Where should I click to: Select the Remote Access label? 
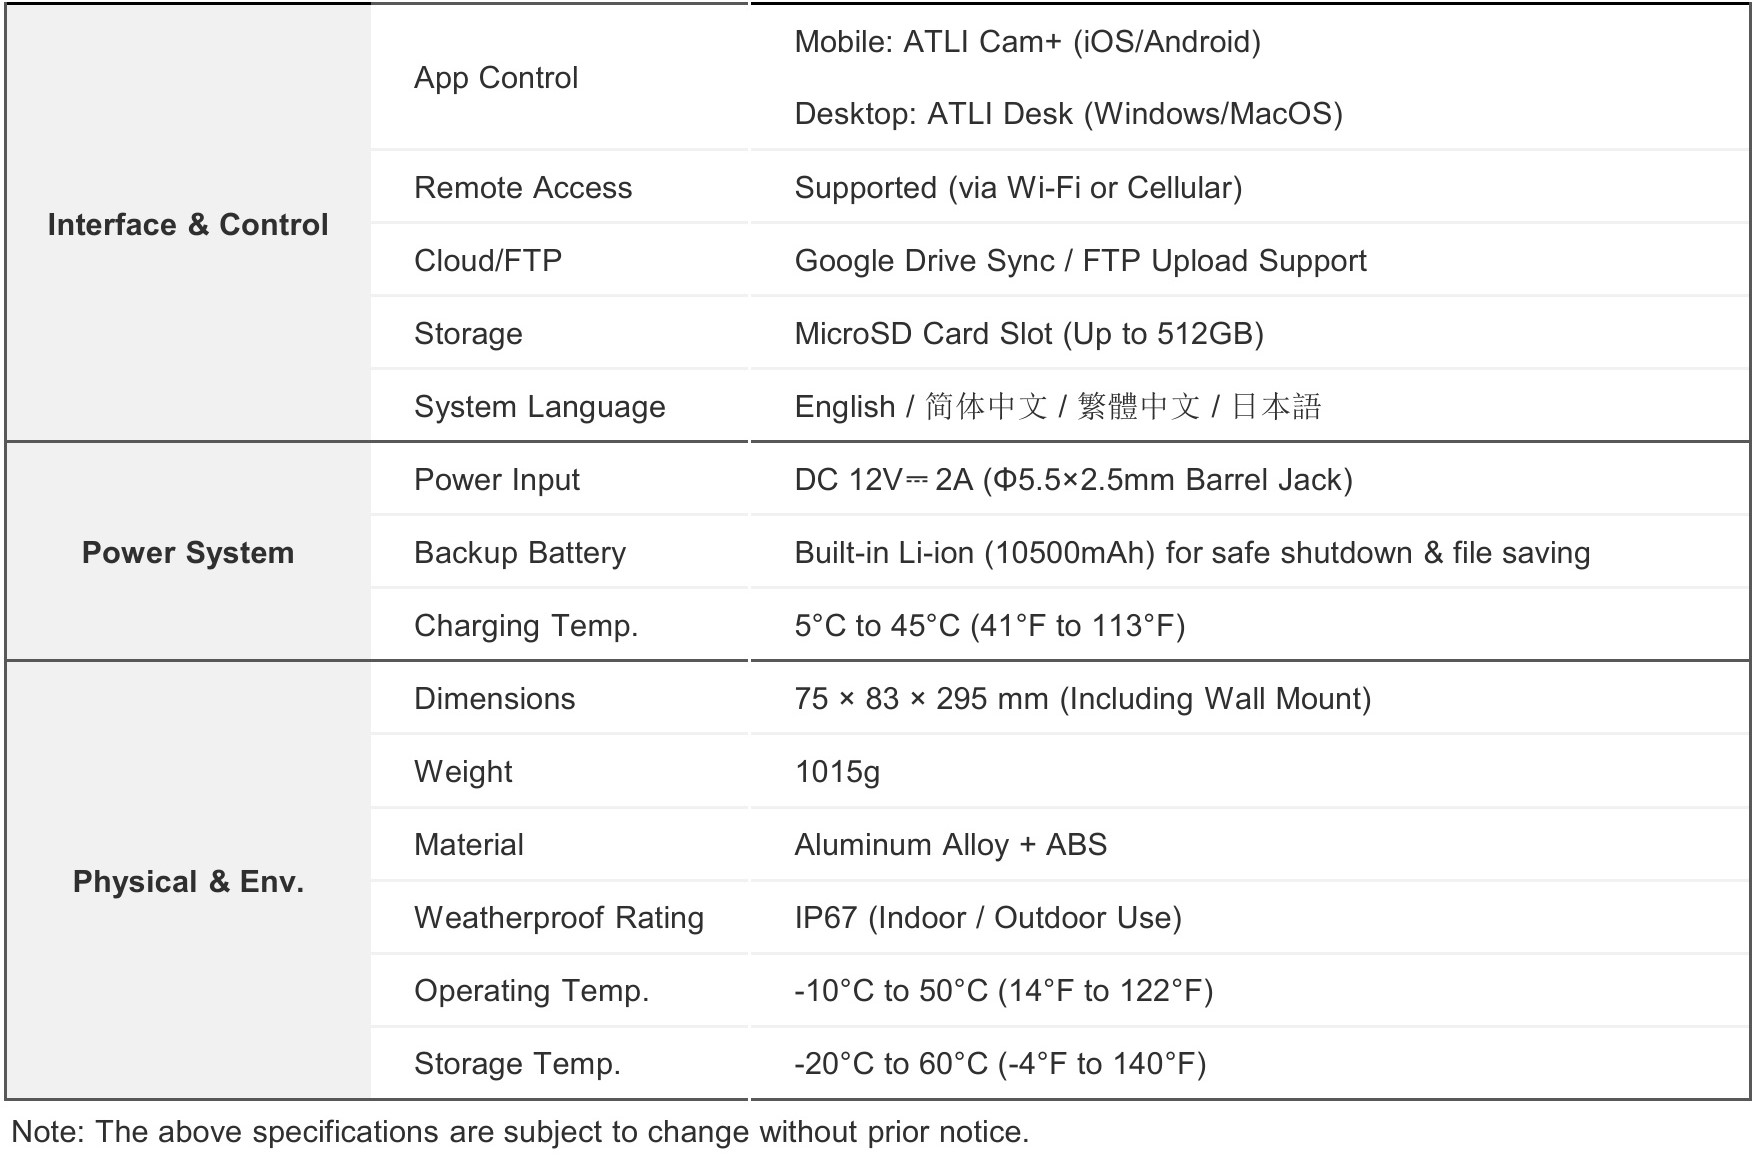click(x=523, y=188)
